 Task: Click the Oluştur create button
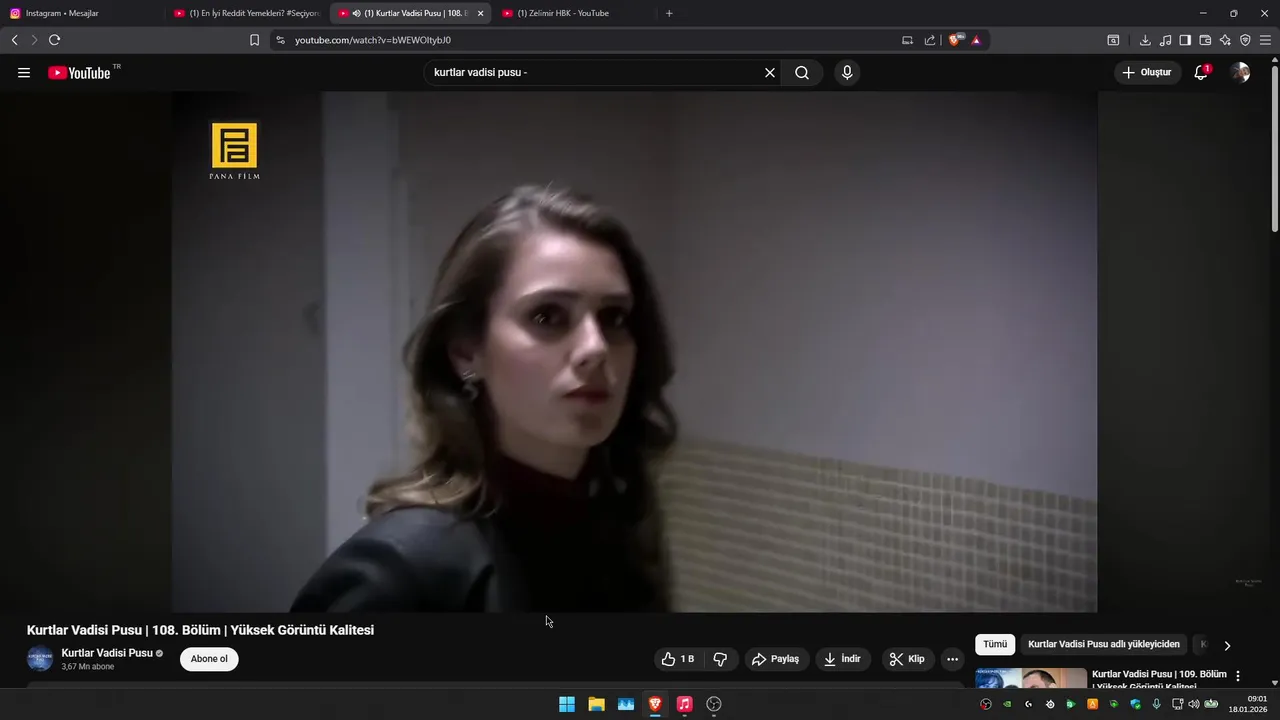click(1147, 73)
